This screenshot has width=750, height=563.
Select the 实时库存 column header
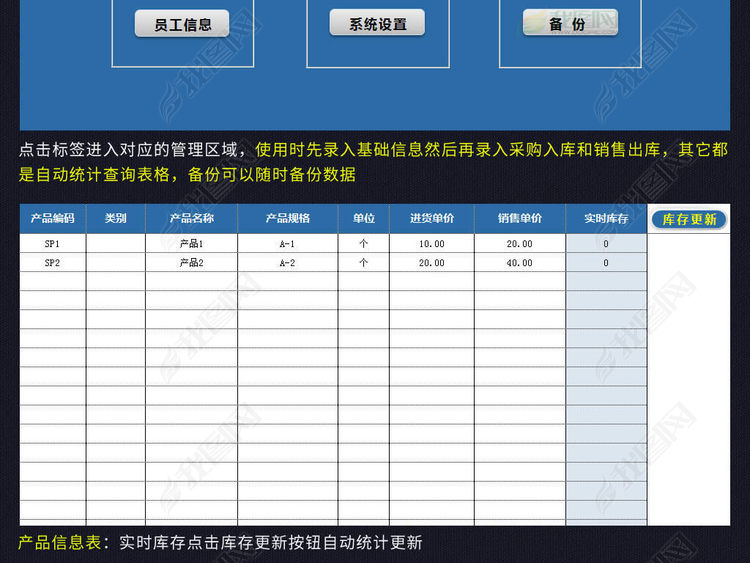(x=606, y=219)
